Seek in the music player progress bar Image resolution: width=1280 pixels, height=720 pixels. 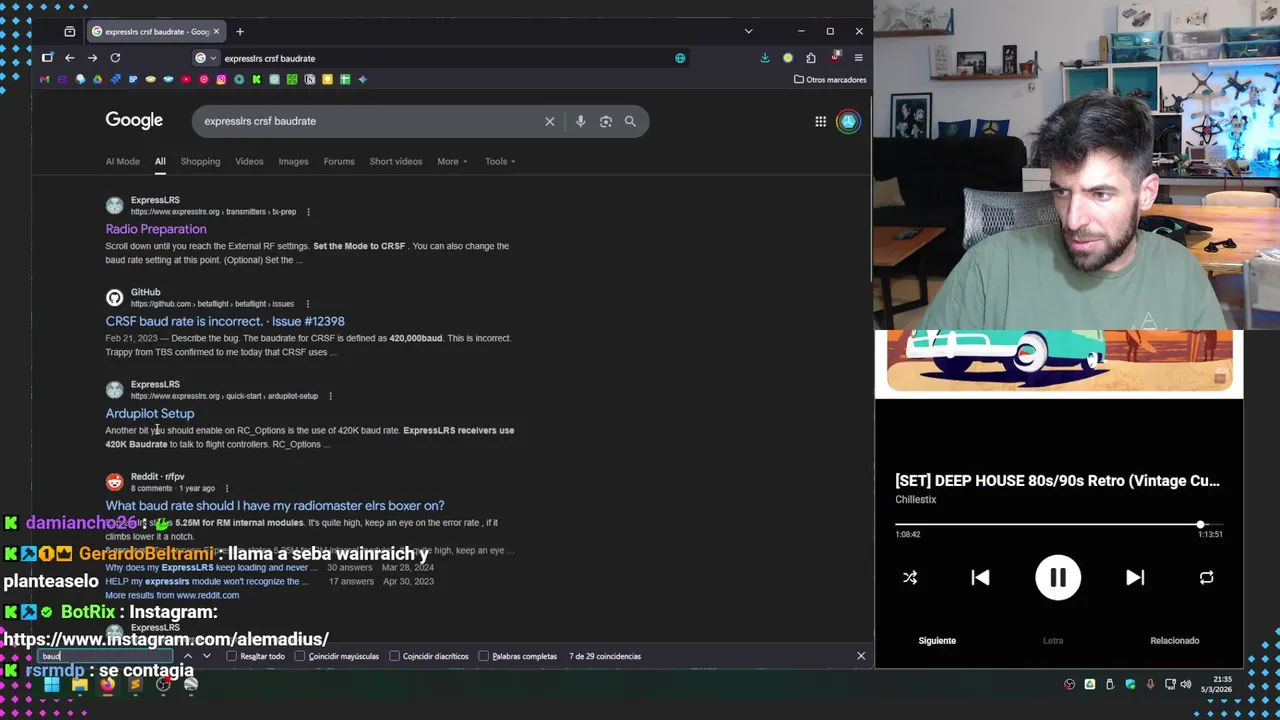[x=1058, y=524]
